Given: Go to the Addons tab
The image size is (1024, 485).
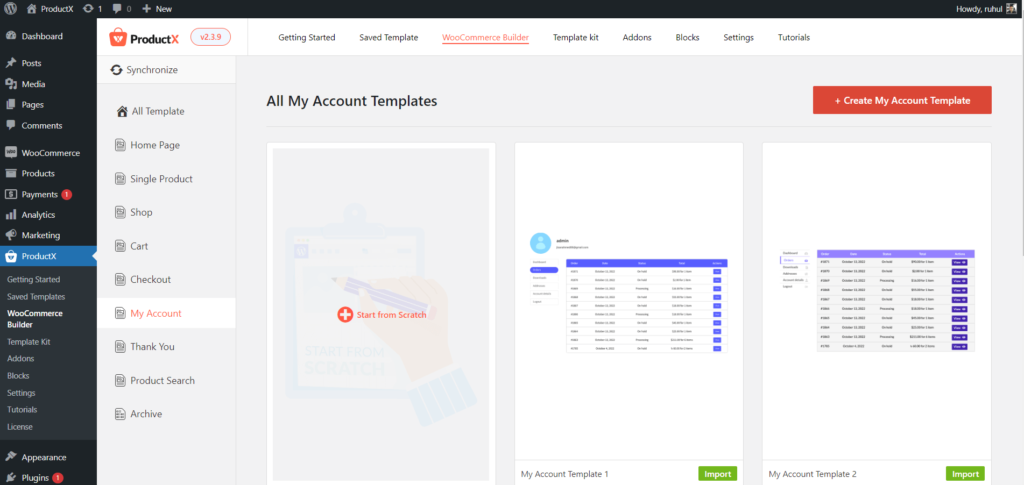Looking at the screenshot, I should 637,37.
